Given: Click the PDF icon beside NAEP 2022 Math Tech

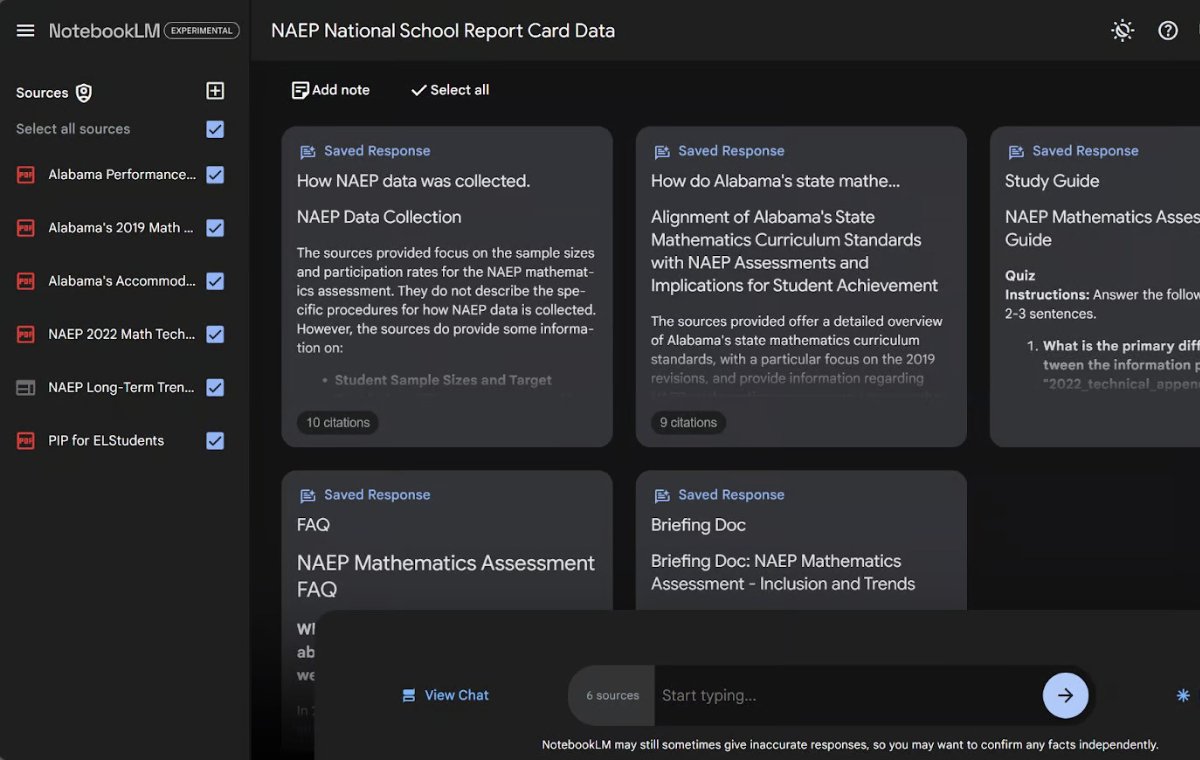Looking at the screenshot, I should [x=28, y=334].
